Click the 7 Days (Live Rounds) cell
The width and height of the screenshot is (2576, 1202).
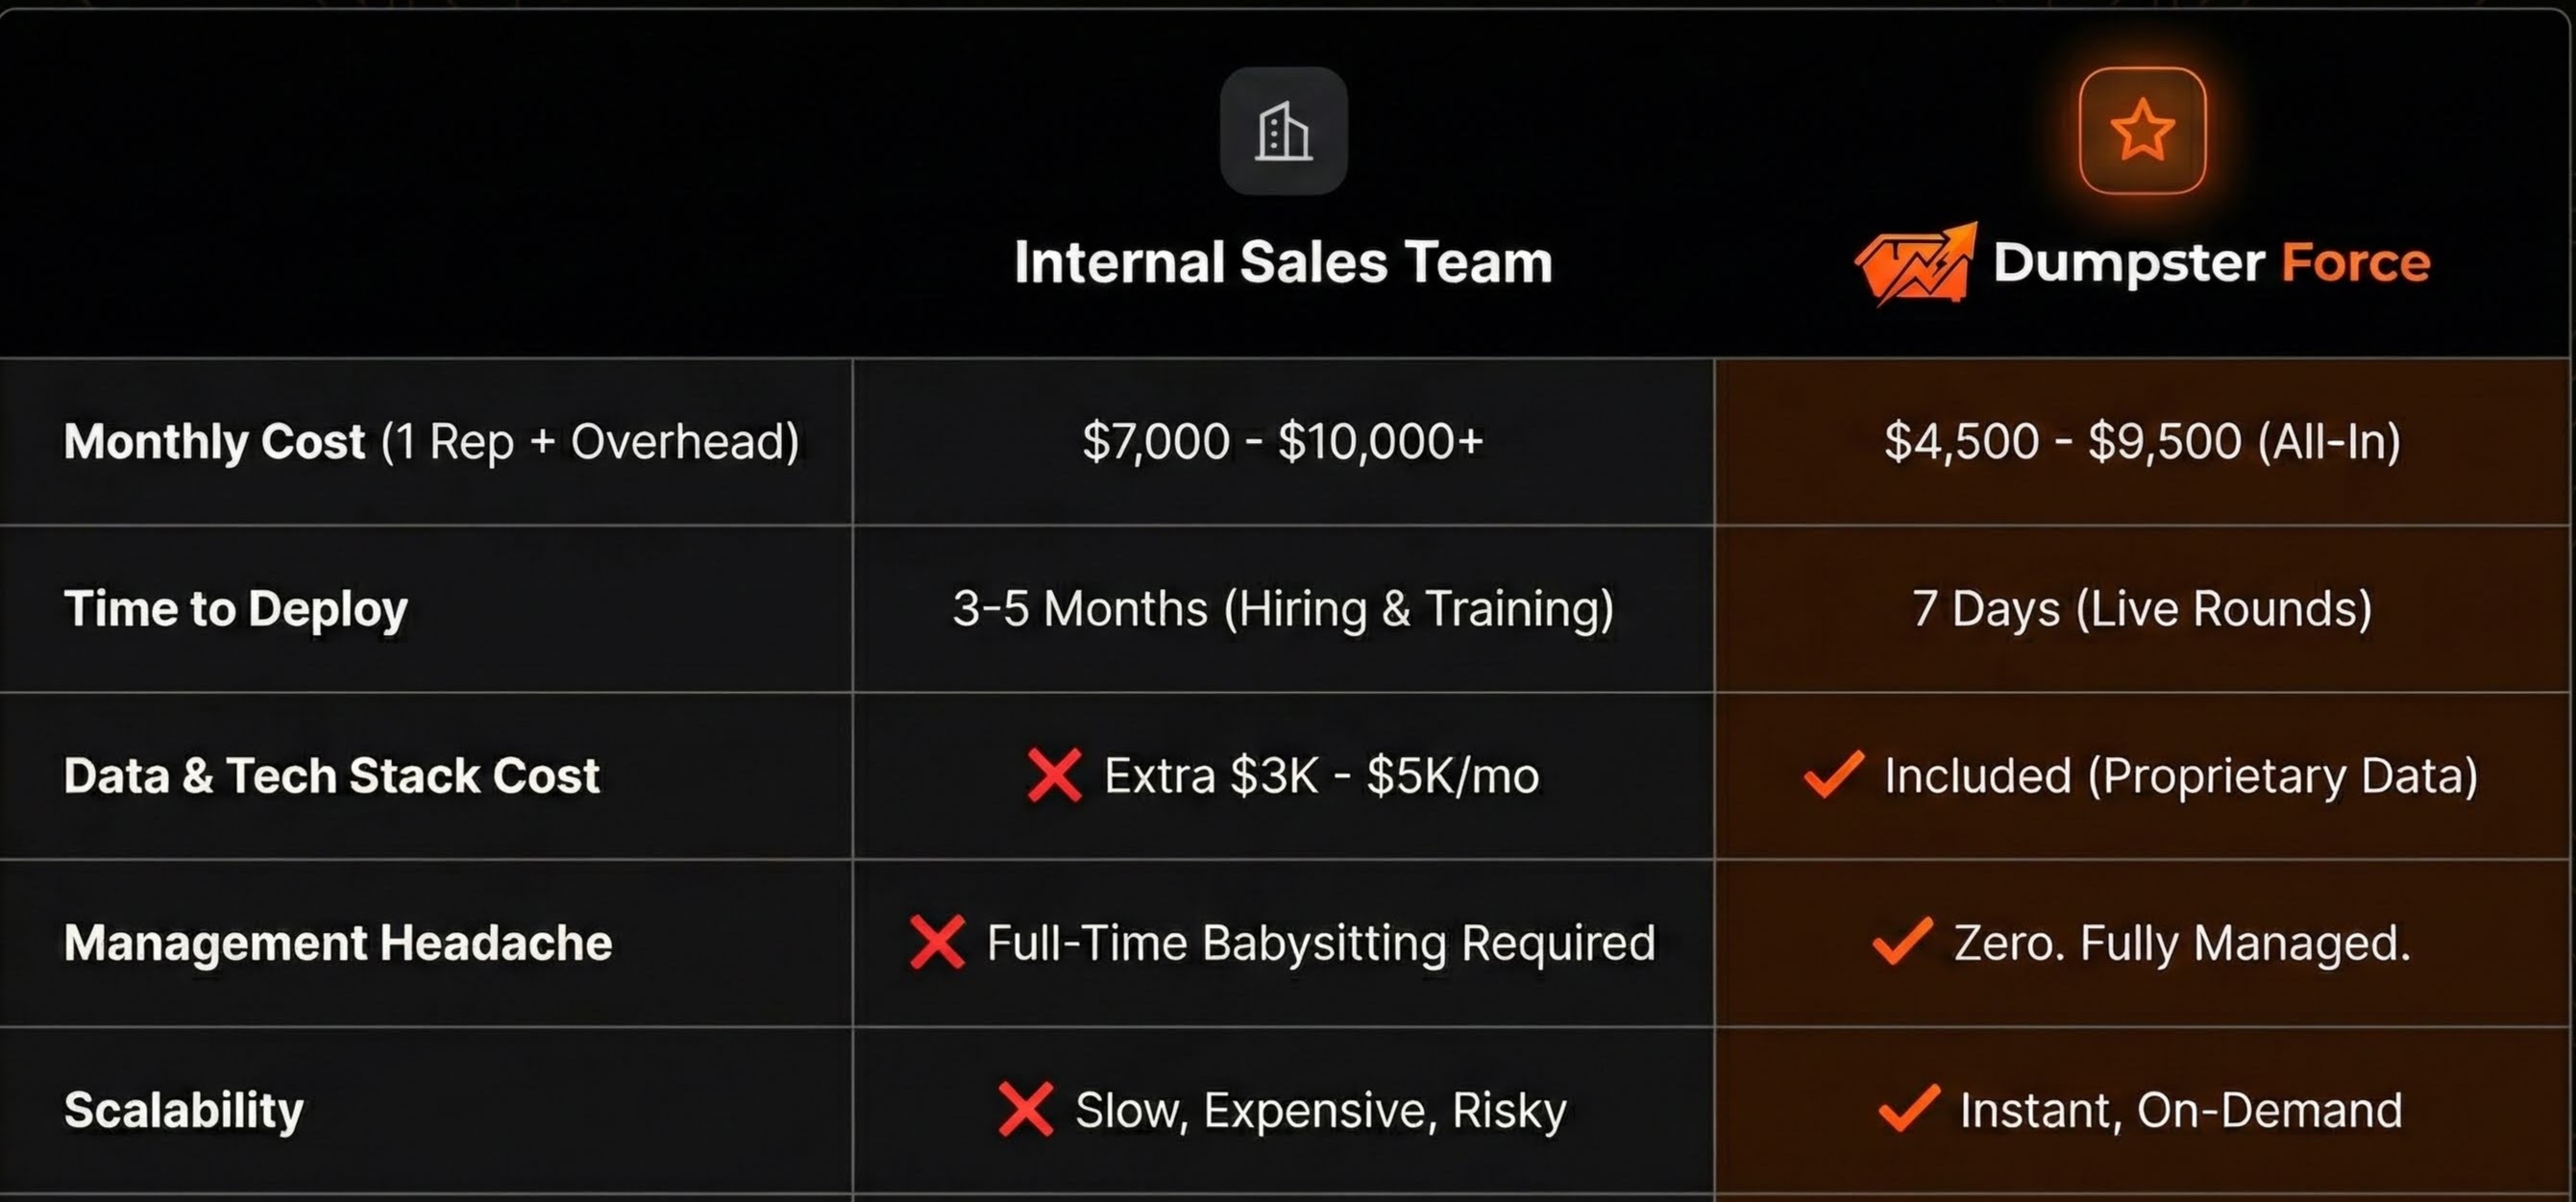click(2142, 608)
